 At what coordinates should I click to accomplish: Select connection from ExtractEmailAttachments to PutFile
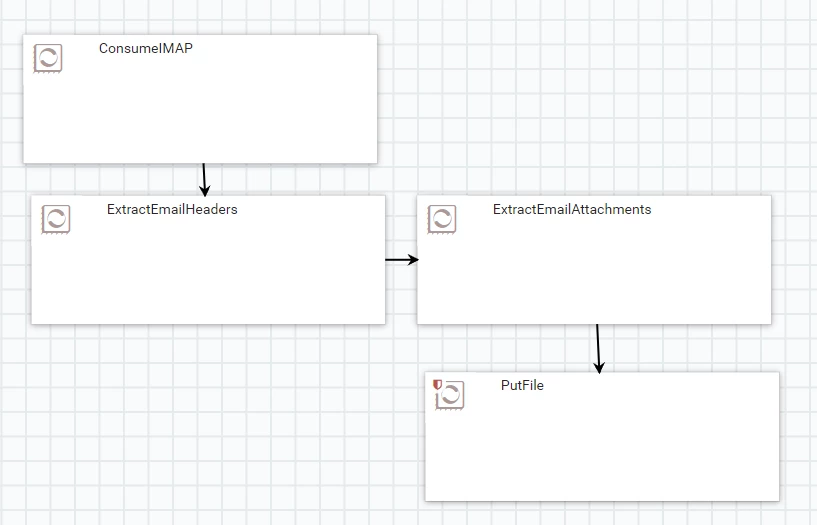[x=598, y=348]
